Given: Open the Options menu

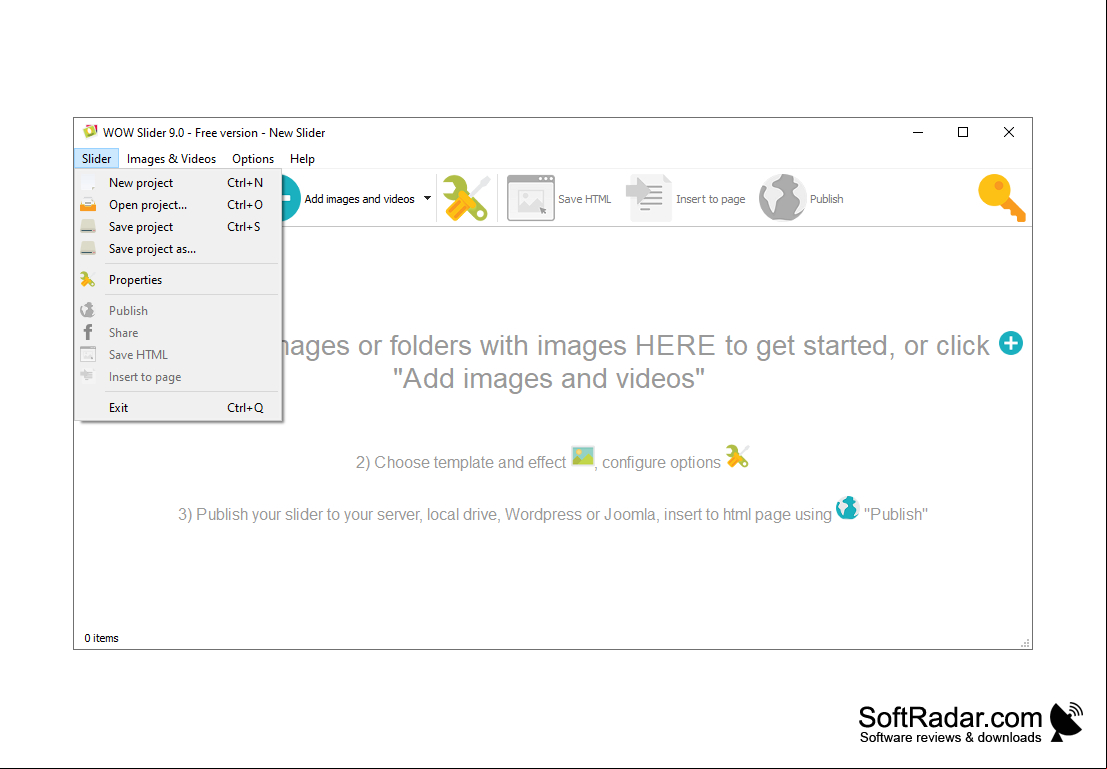Looking at the screenshot, I should 253,159.
